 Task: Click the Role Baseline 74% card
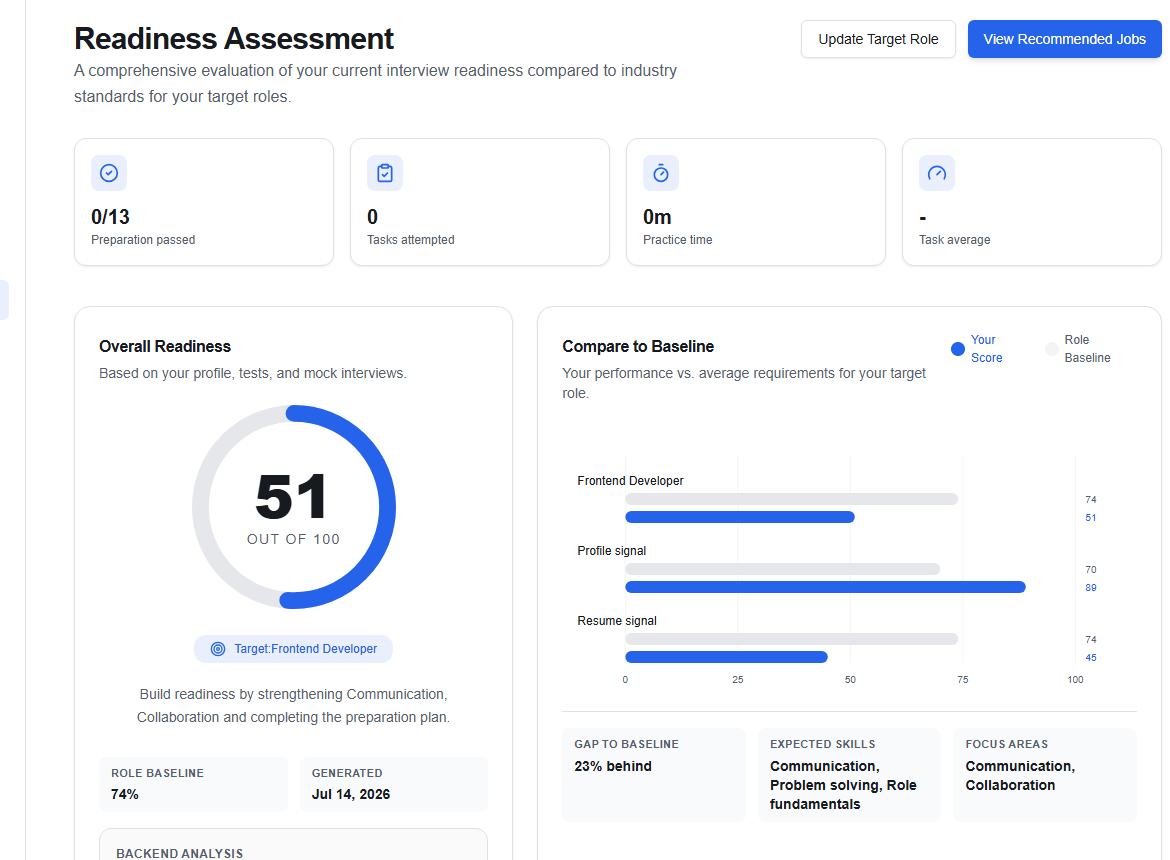pos(193,784)
